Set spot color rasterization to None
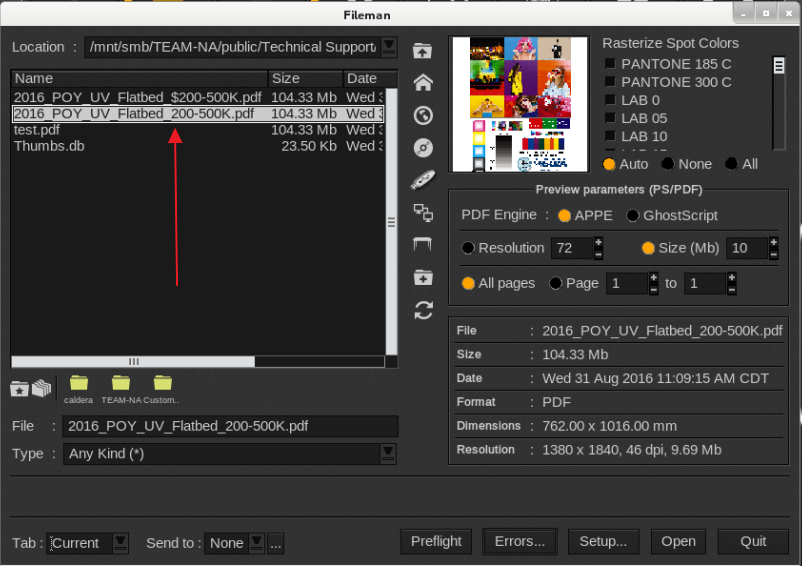The width and height of the screenshot is (802, 566). point(667,164)
